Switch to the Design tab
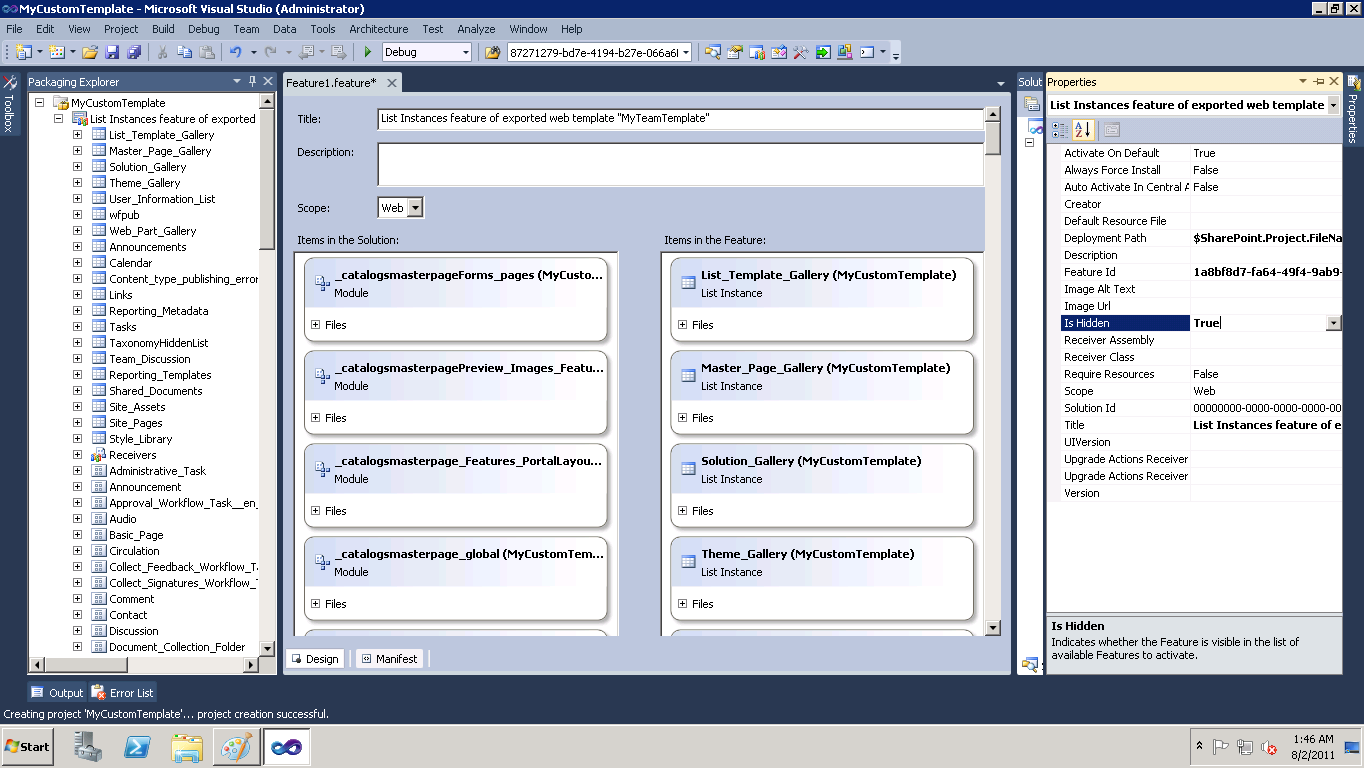This screenshot has width=1364, height=768. (x=315, y=659)
